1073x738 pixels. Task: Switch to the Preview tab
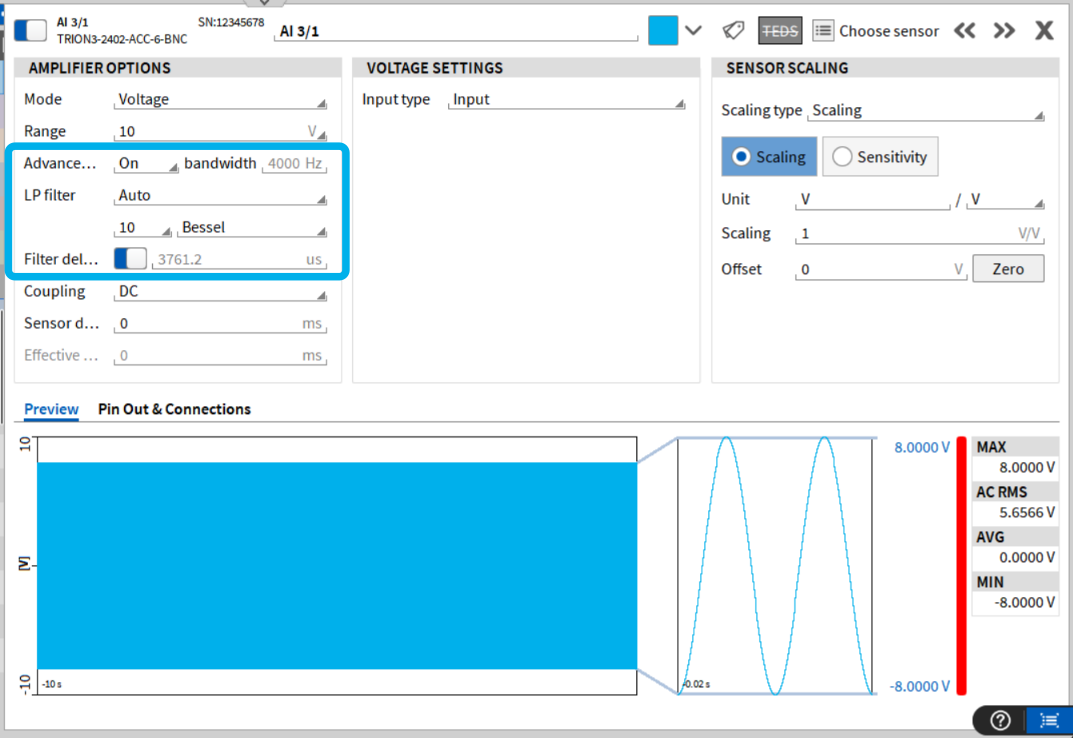click(51, 409)
